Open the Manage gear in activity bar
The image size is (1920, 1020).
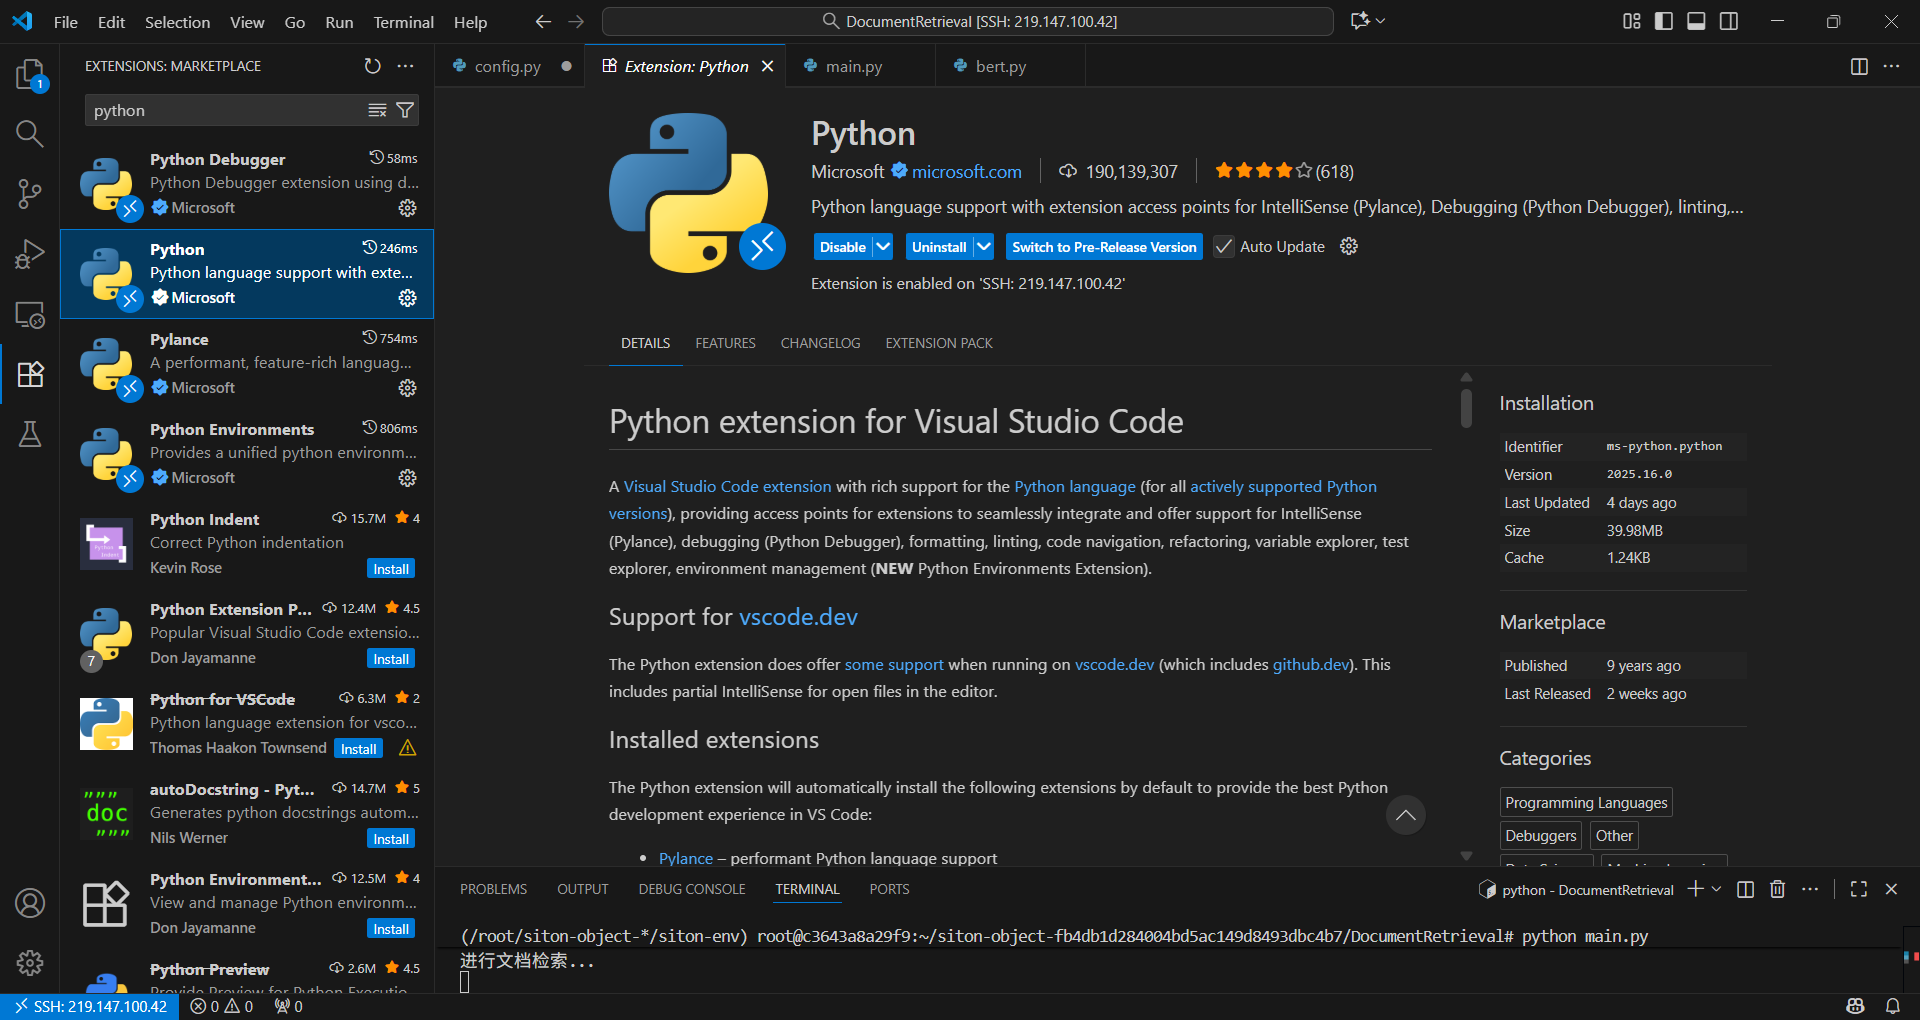[30, 963]
